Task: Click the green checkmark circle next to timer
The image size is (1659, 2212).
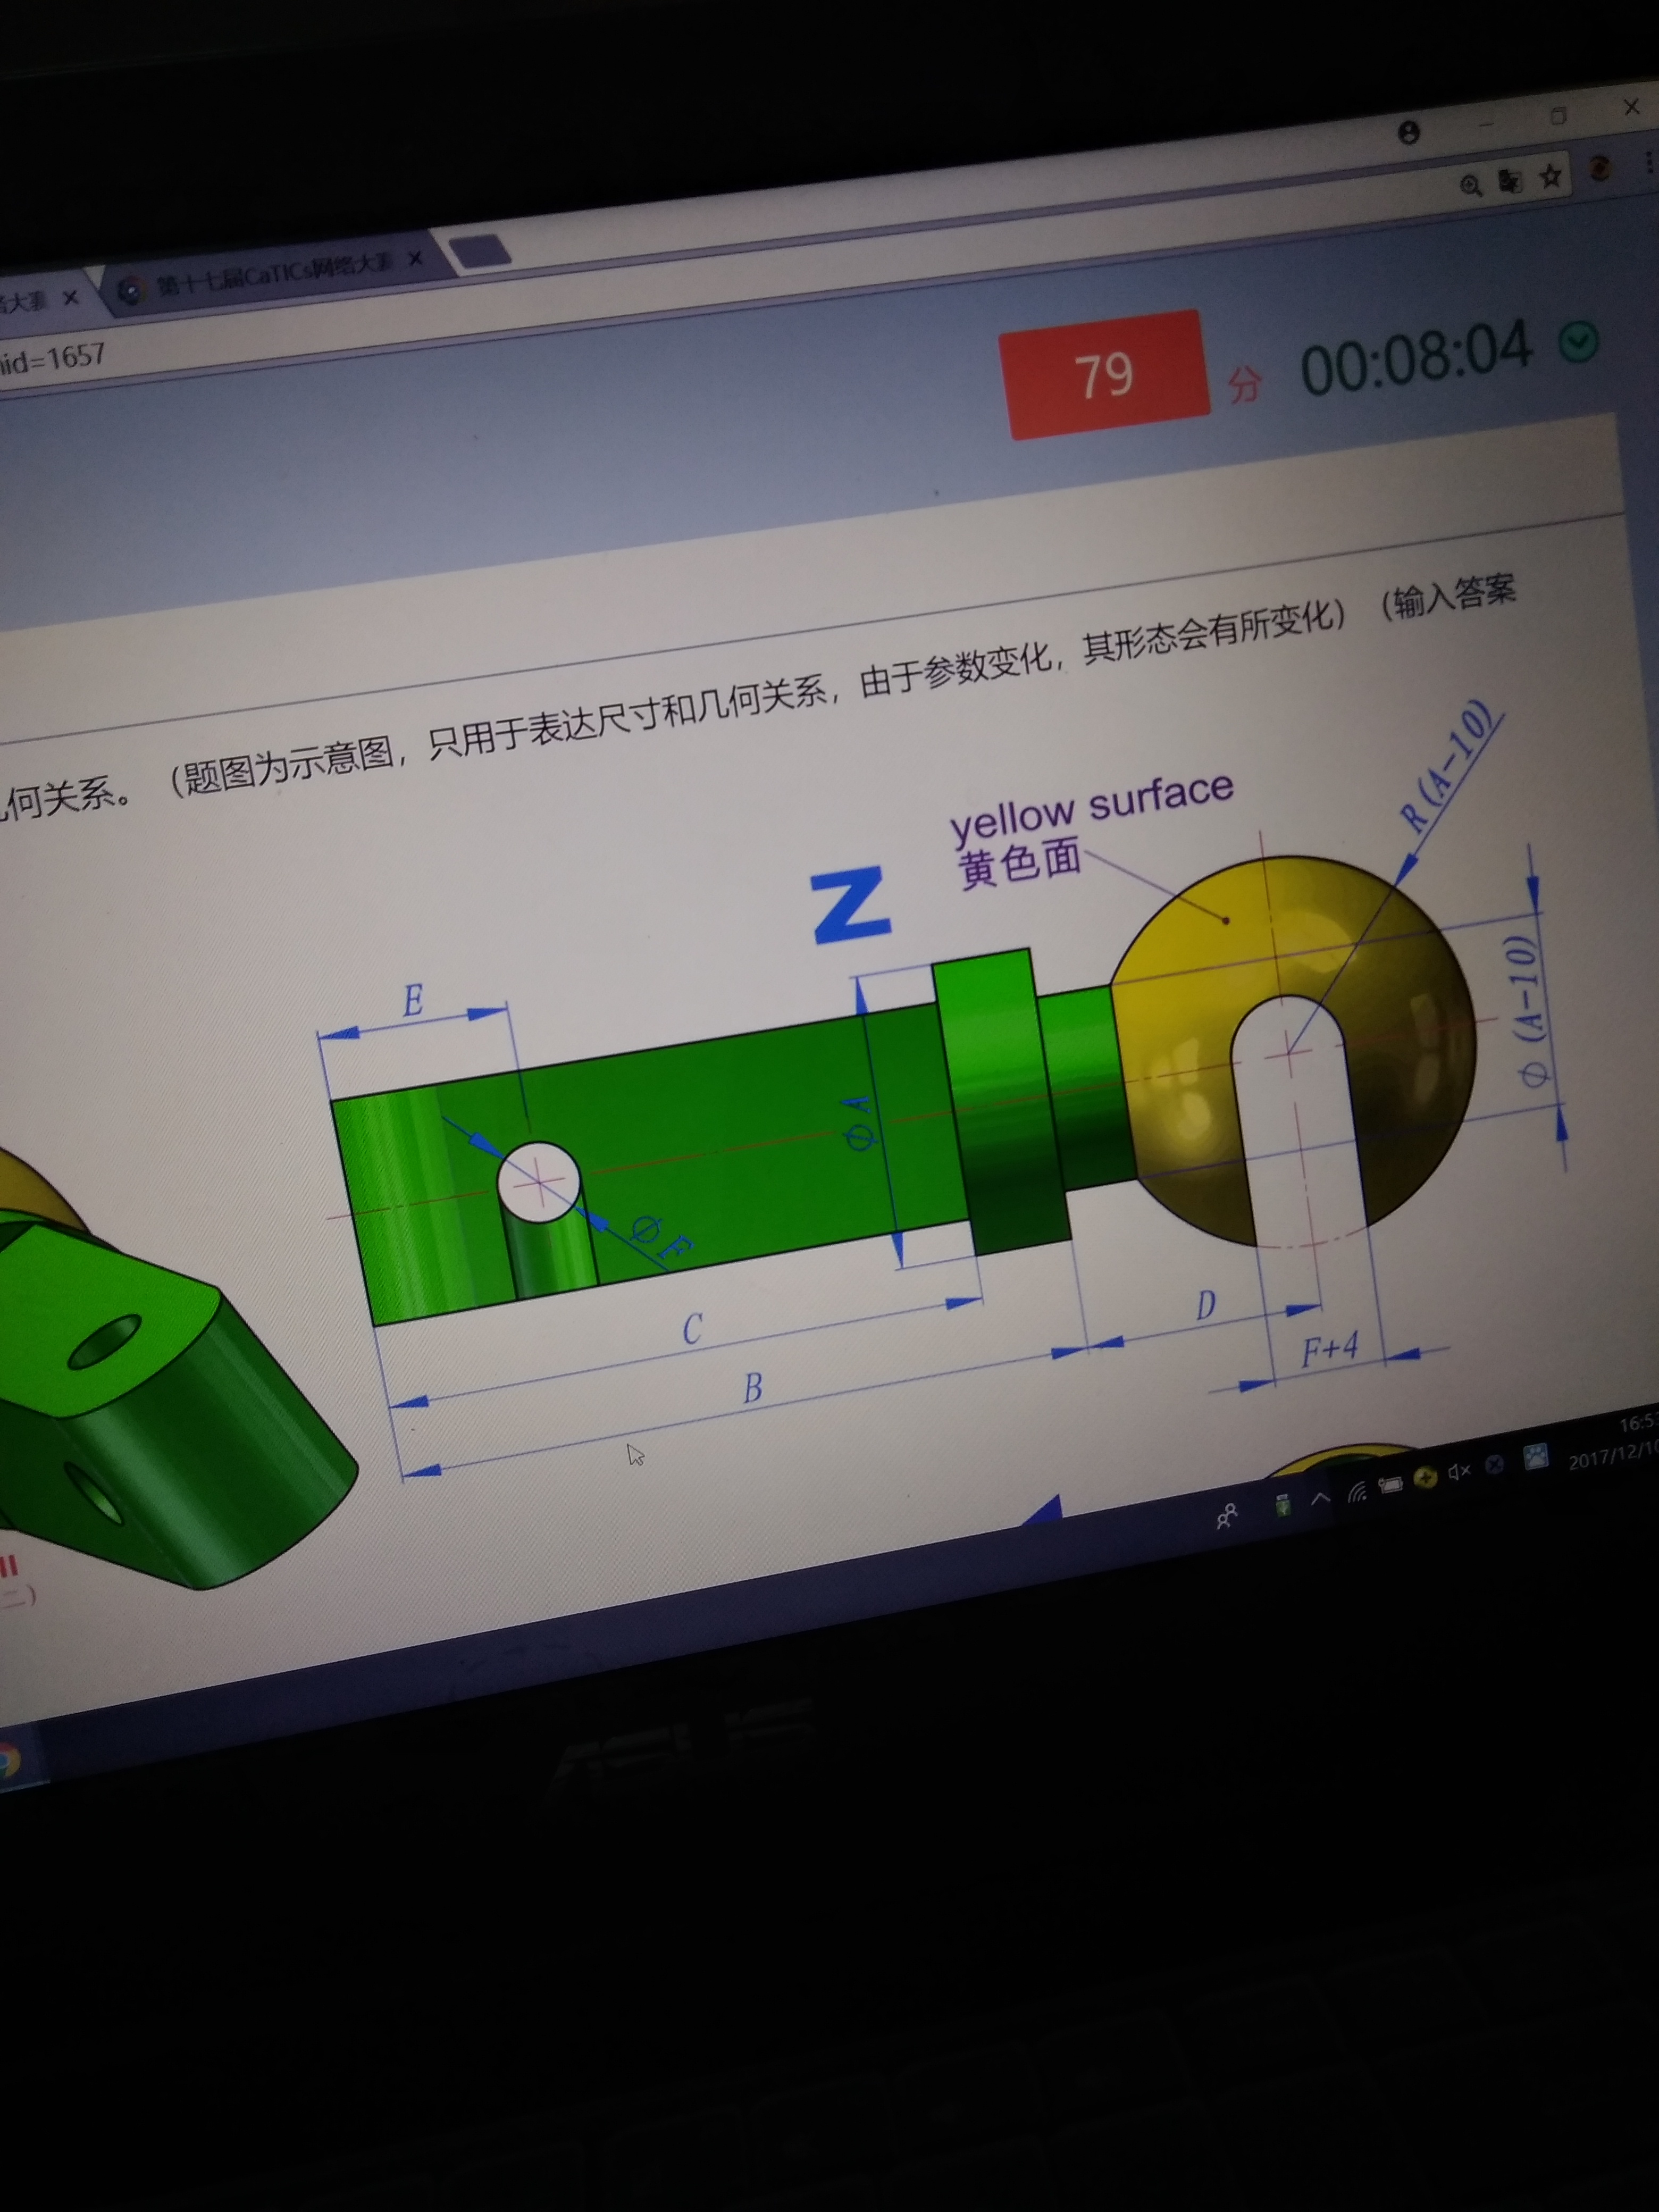Action: 1578,343
